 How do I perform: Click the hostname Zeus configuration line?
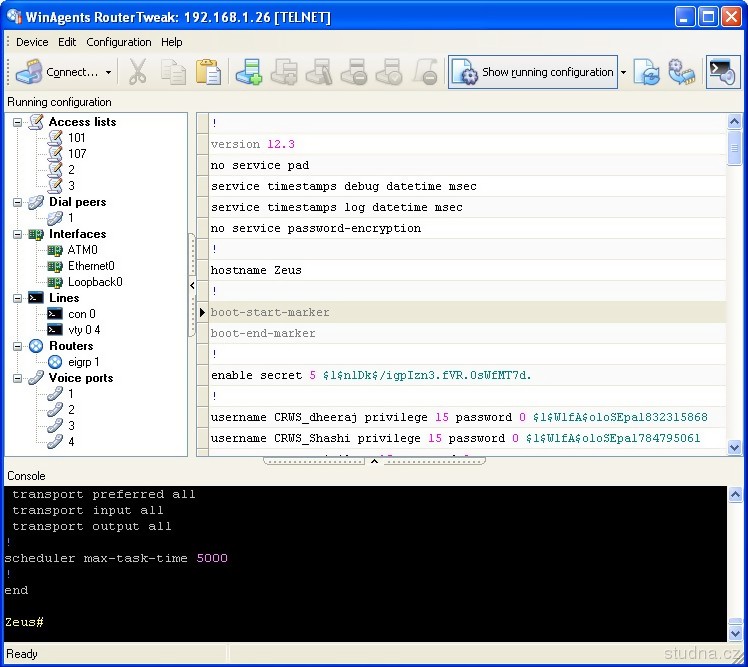[256, 270]
